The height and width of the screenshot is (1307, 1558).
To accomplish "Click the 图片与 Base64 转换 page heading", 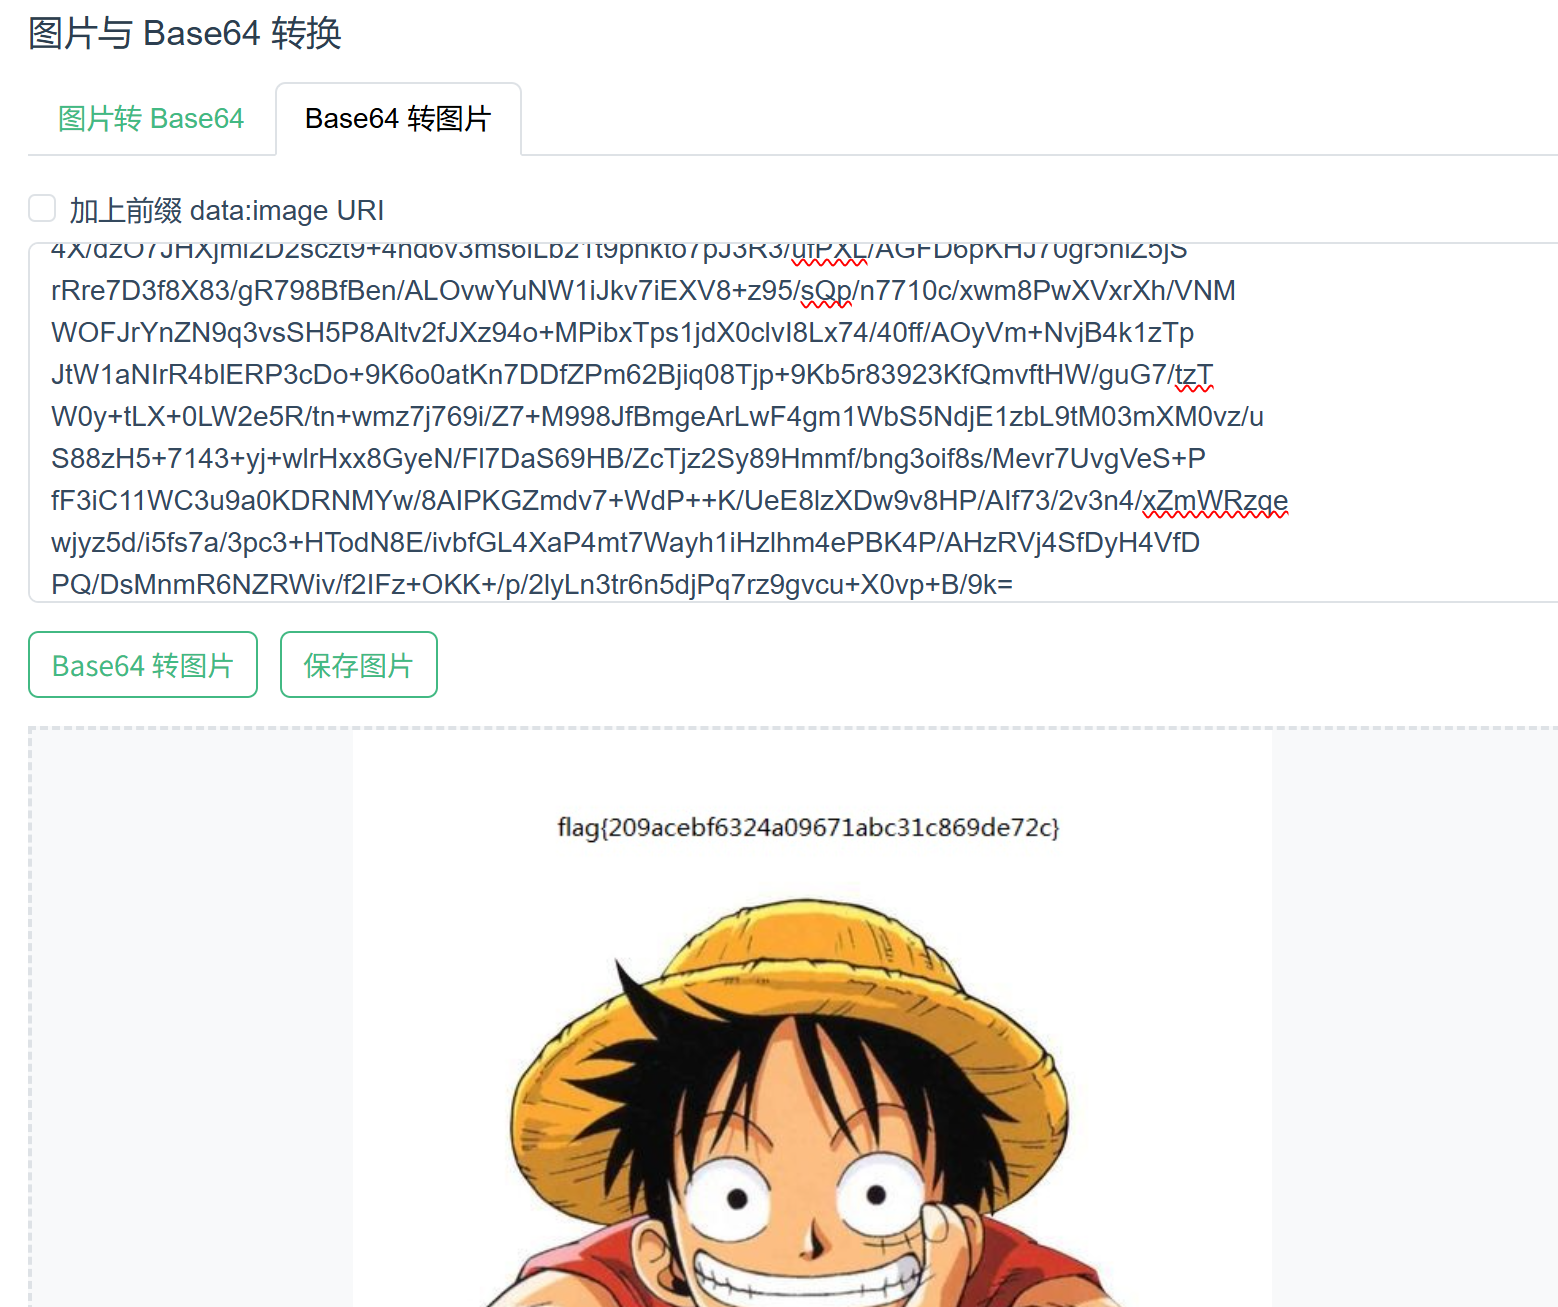I will [x=185, y=34].
